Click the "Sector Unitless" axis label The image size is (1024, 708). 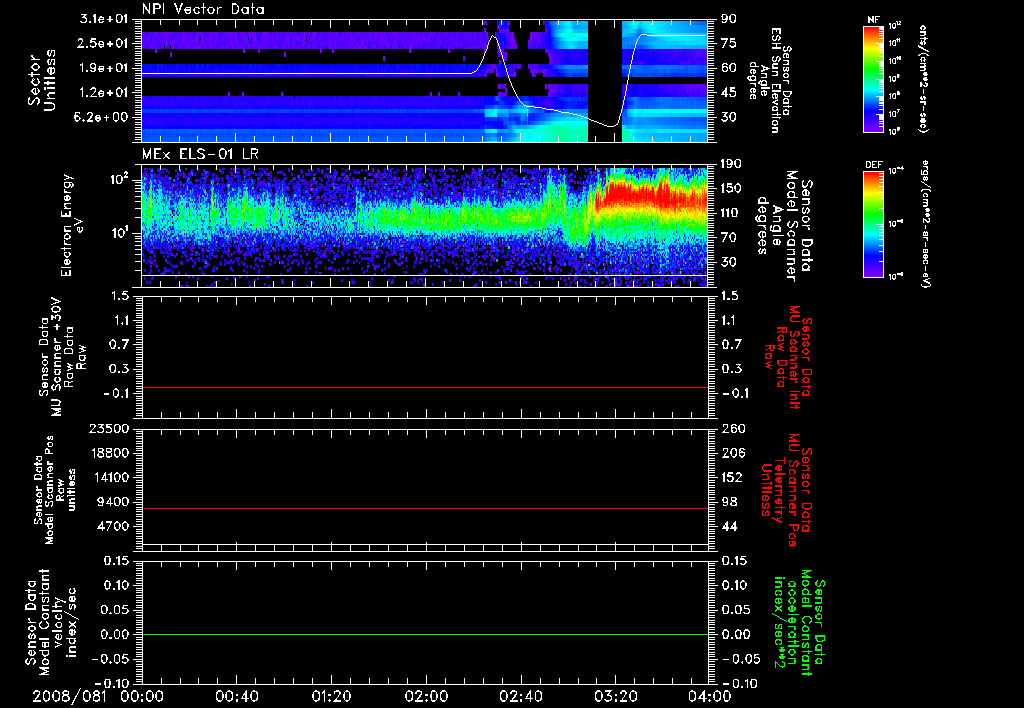[42, 80]
